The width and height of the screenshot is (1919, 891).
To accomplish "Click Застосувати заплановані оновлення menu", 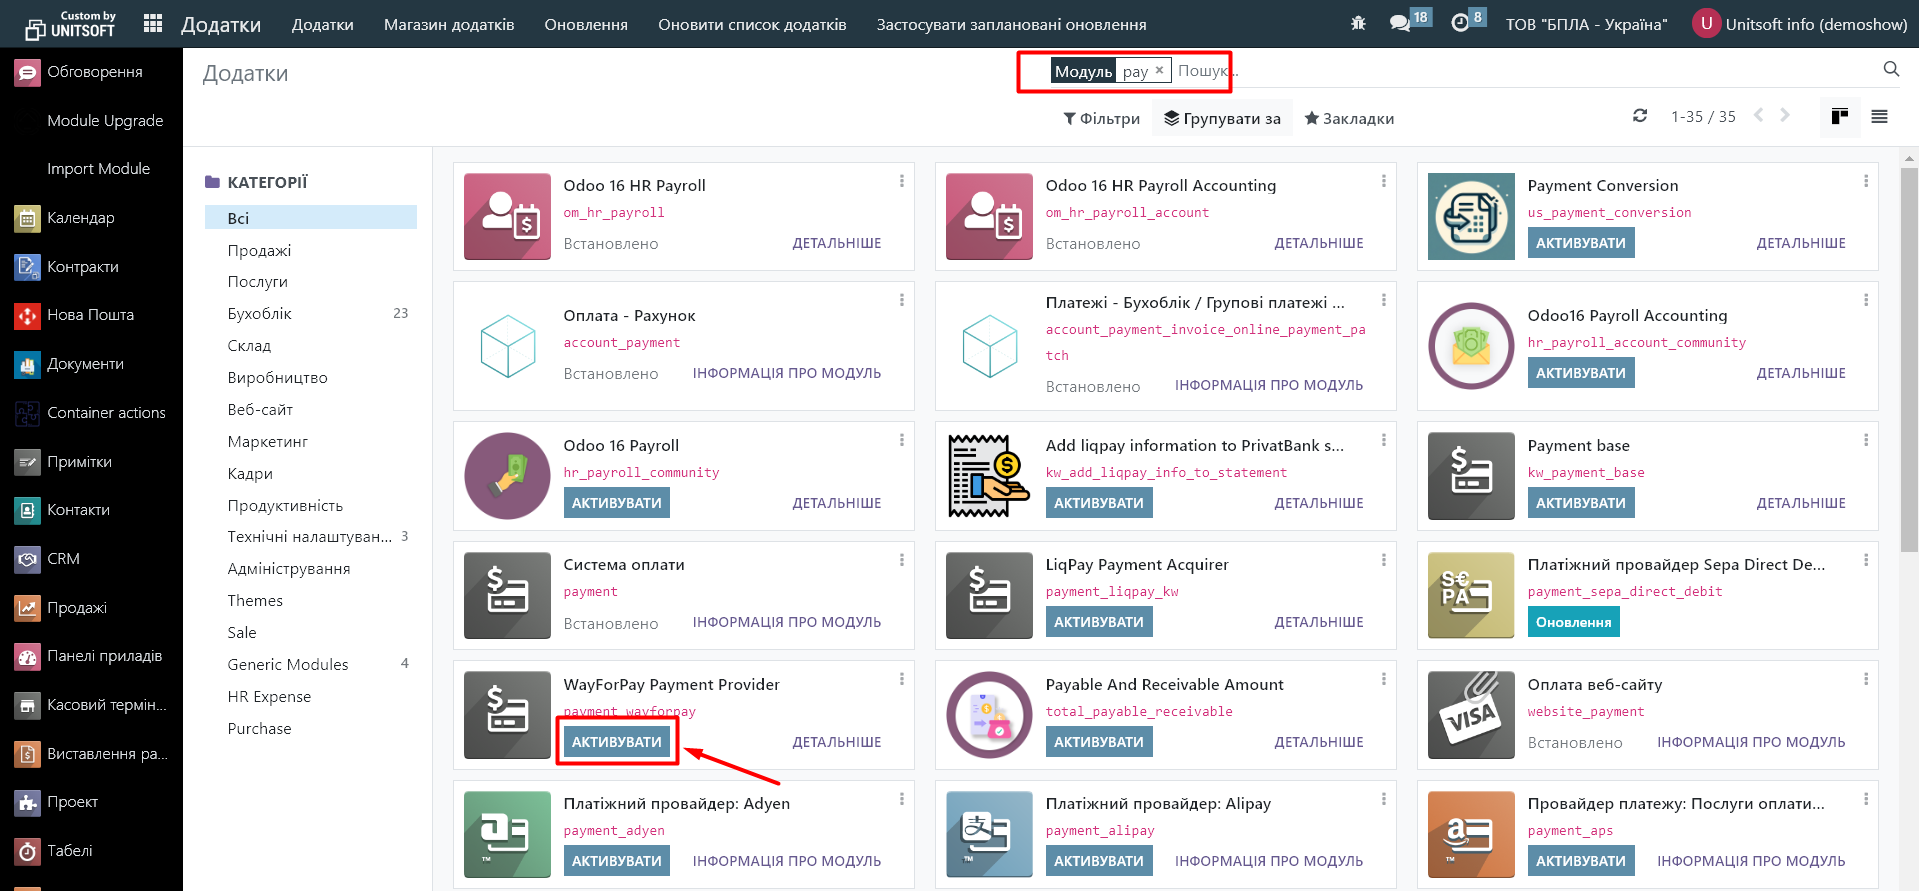I will coord(1011,24).
